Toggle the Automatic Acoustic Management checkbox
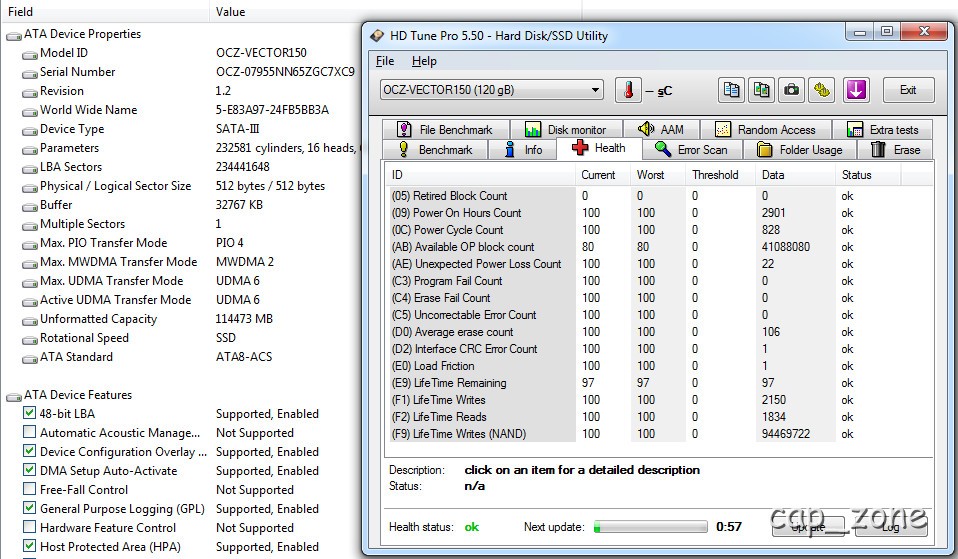Image resolution: width=958 pixels, height=559 pixels. [x=29, y=432]
